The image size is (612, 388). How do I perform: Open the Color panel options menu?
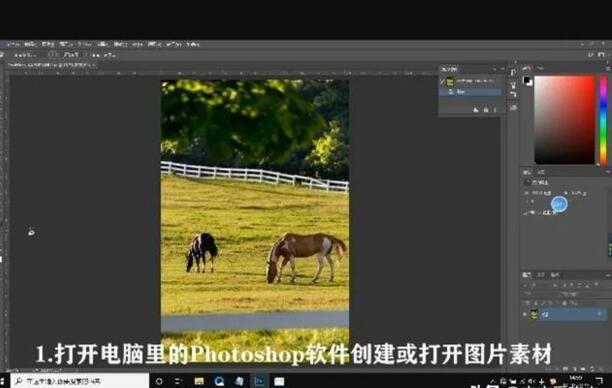pyautogui.click(x=608, y=68)
